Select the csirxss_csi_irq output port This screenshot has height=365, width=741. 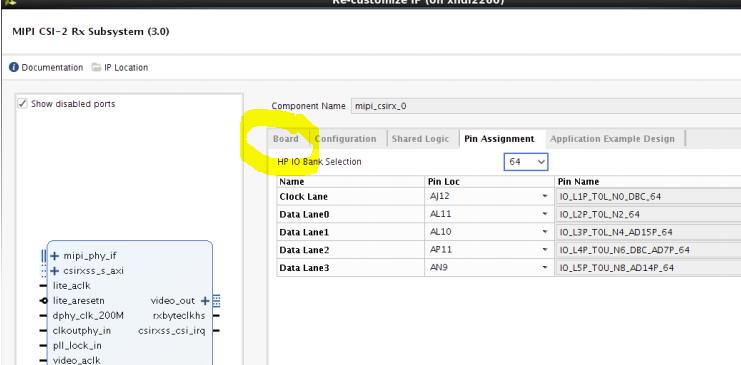pyautogui.click(x=172, y=330)
